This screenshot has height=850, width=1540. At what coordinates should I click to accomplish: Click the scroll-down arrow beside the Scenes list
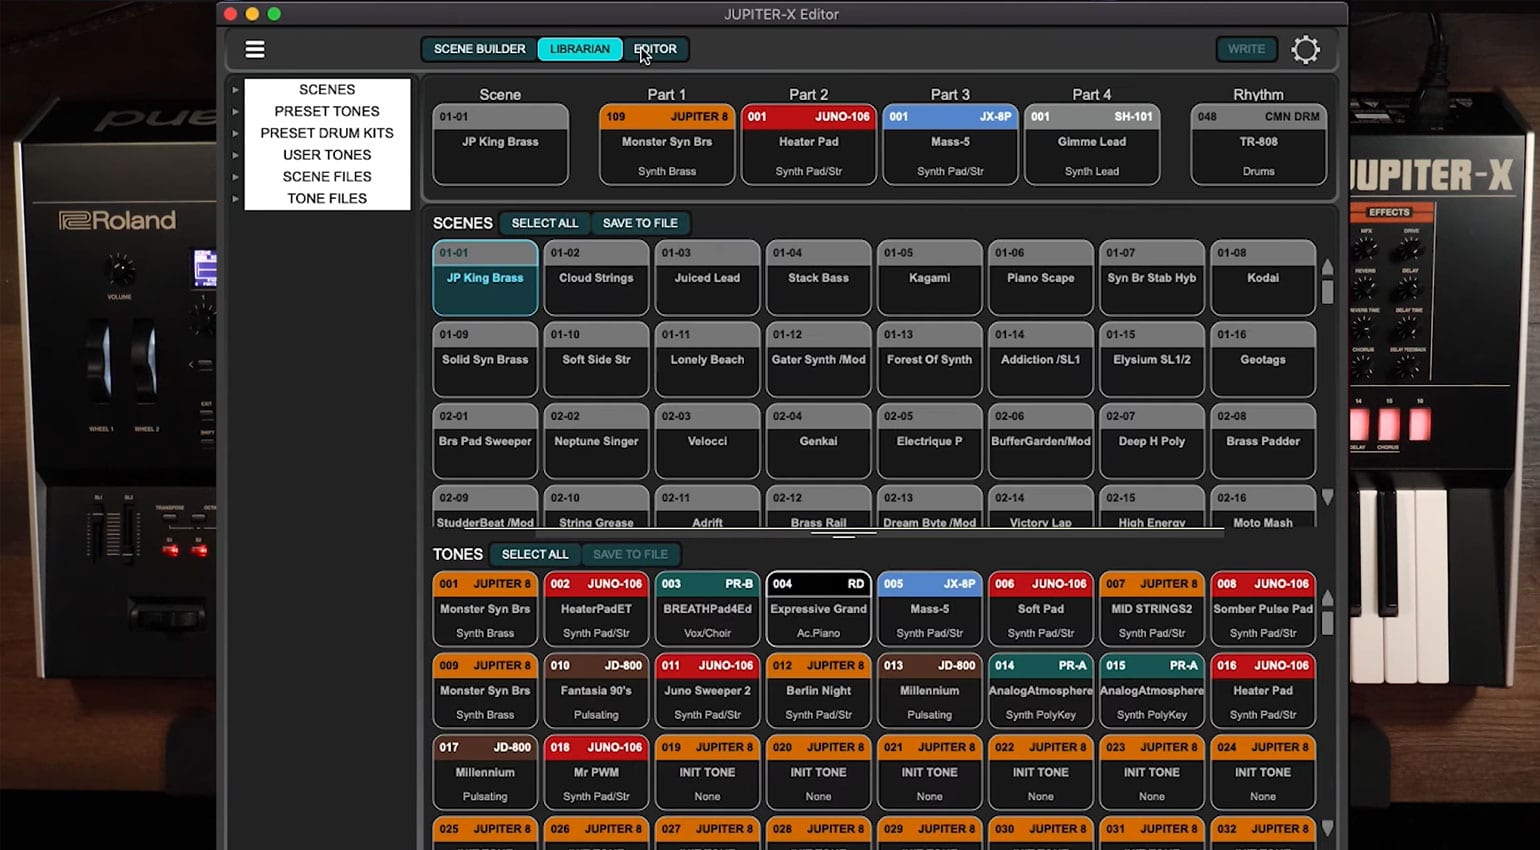pos(1327,497)
